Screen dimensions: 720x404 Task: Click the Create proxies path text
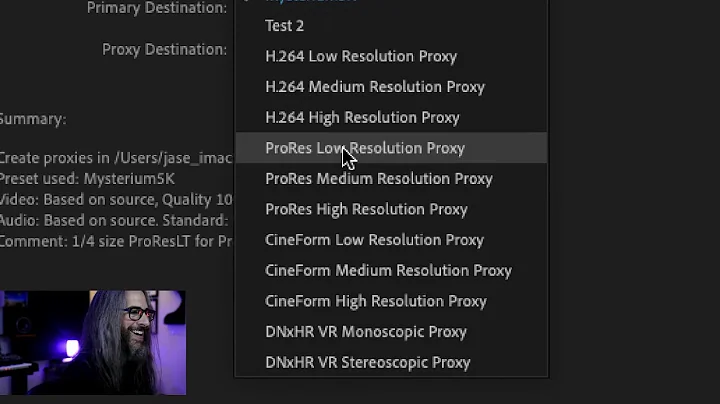pos(116,158)
